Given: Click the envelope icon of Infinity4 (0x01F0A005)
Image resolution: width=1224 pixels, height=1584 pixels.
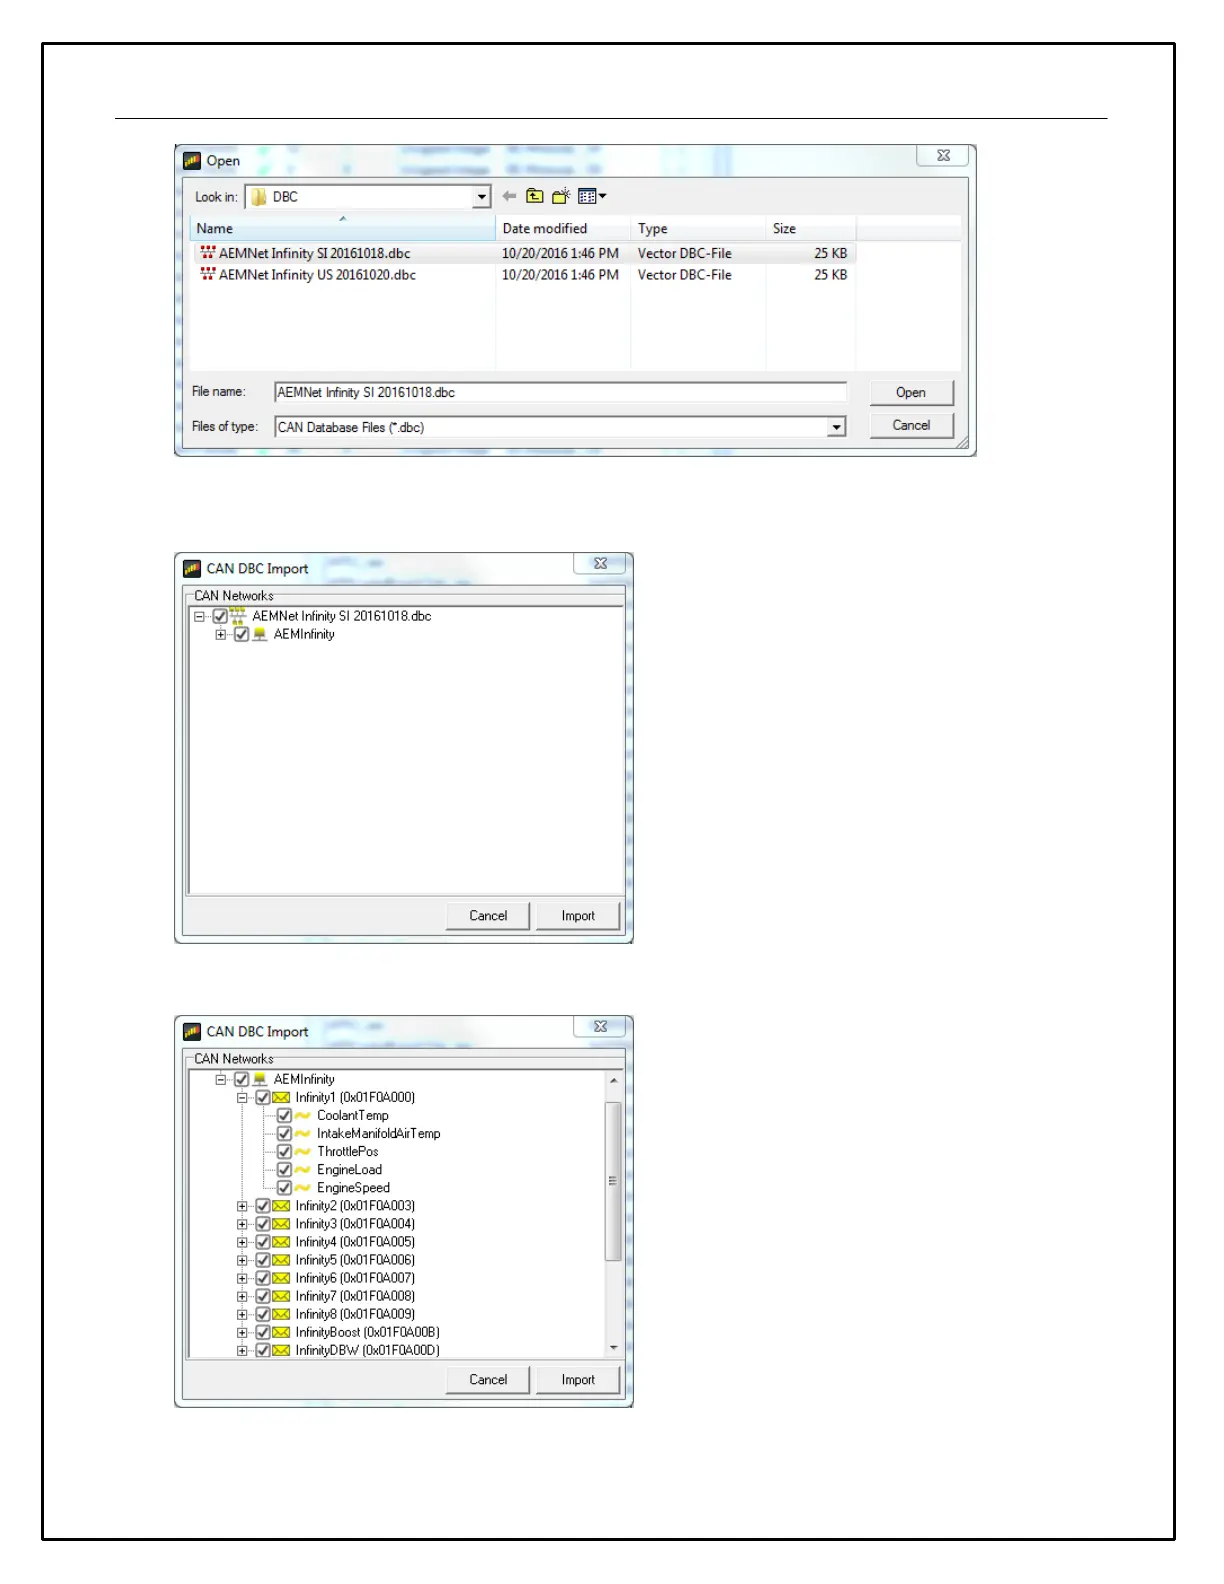Looking at the screenshot, I should 282,1242.
